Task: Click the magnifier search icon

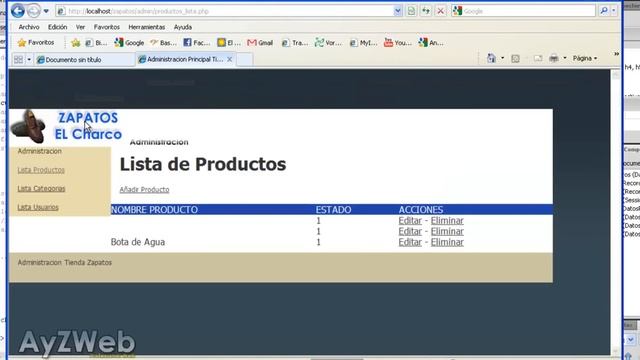Action: 604,11
